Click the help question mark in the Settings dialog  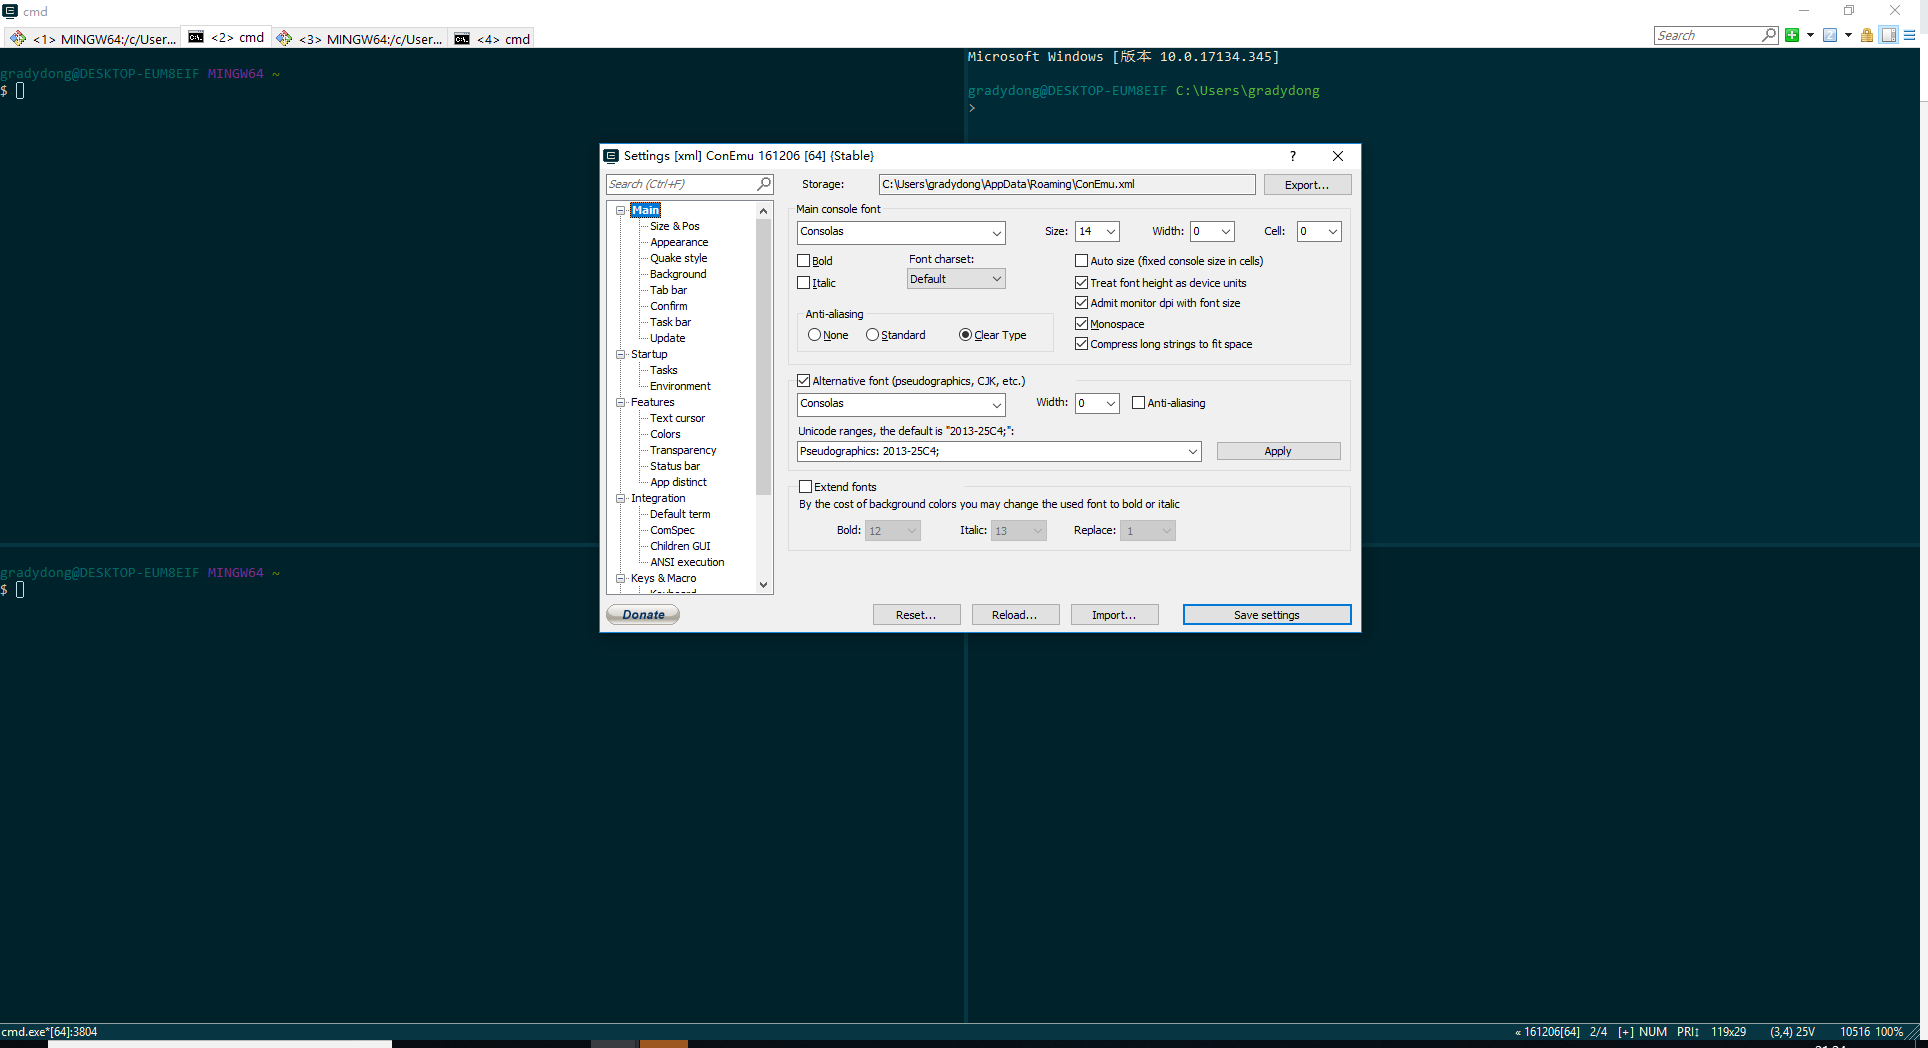1291,156
